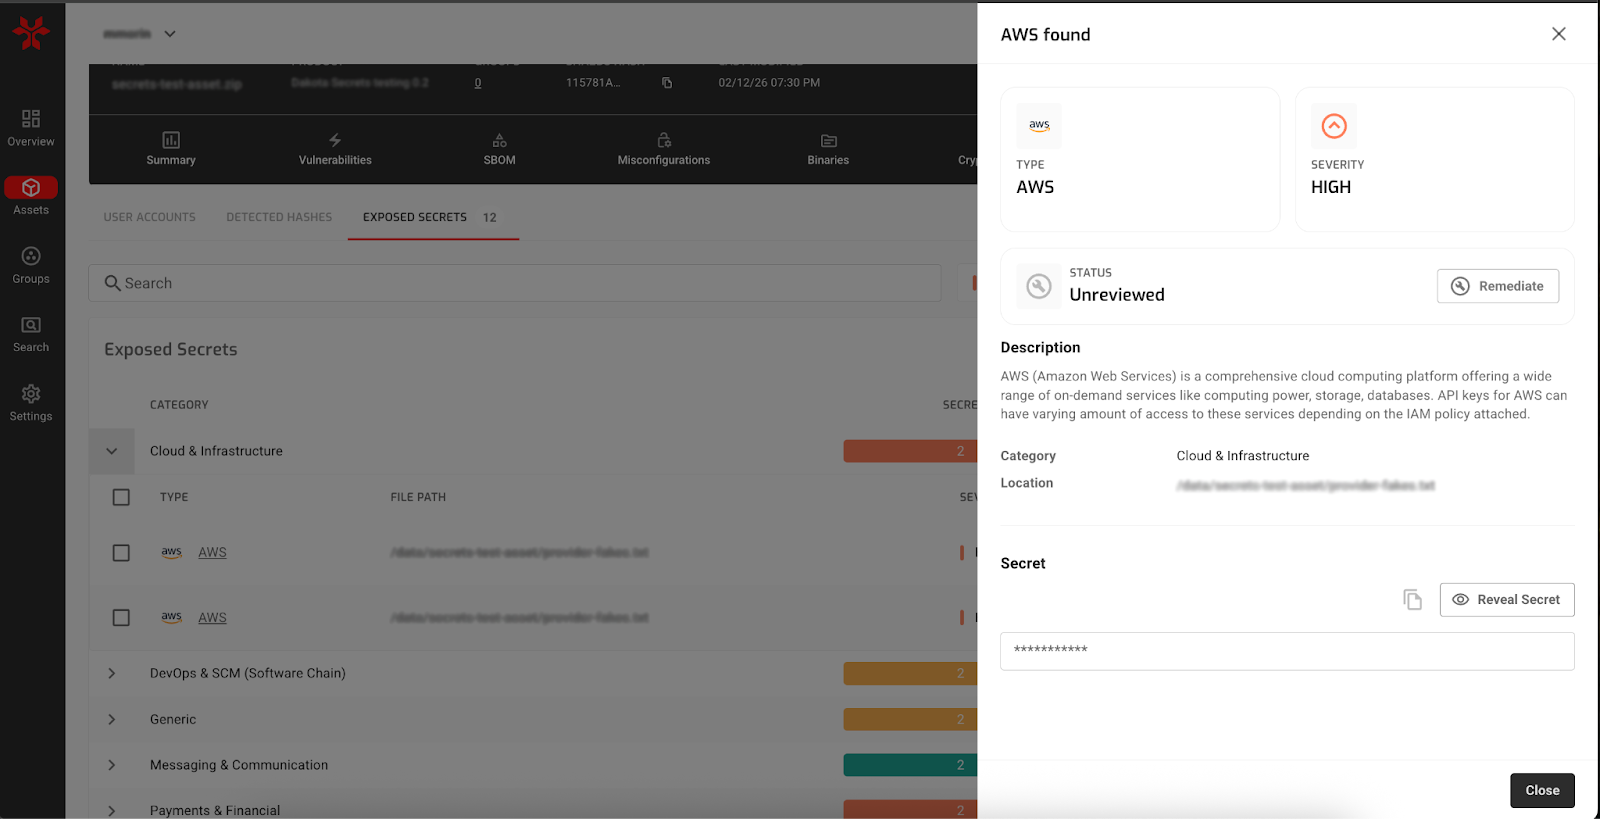Click the Assets sidebar icon
Screen dimensions: 1600x819
click(31, 196)
